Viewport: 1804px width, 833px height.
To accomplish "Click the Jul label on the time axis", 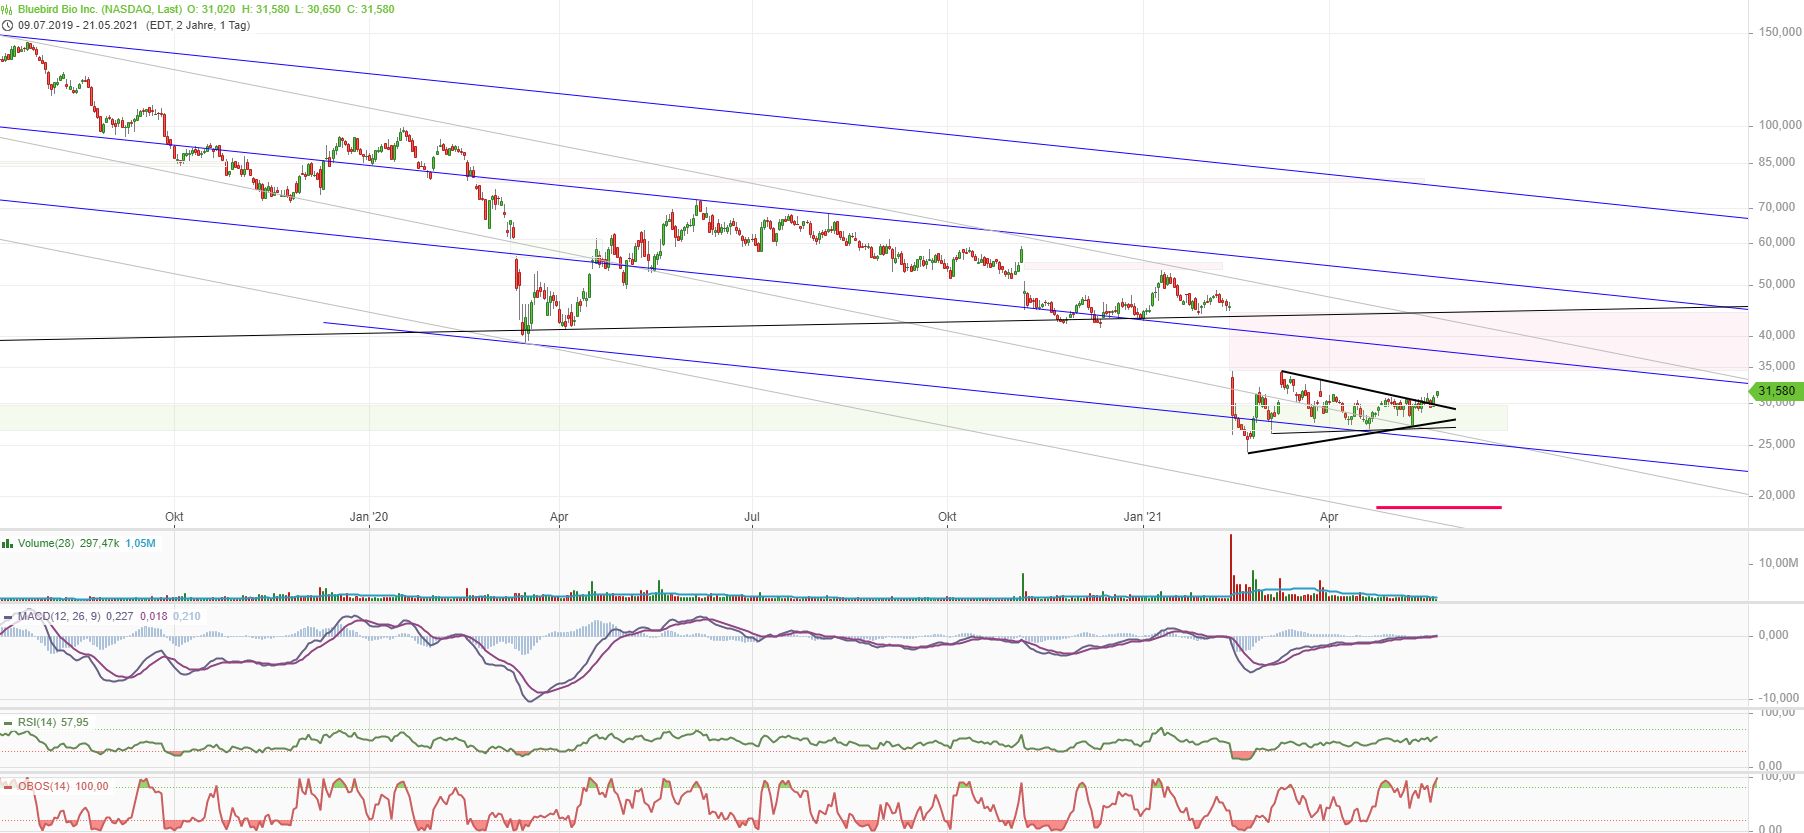I will [752, 517].
